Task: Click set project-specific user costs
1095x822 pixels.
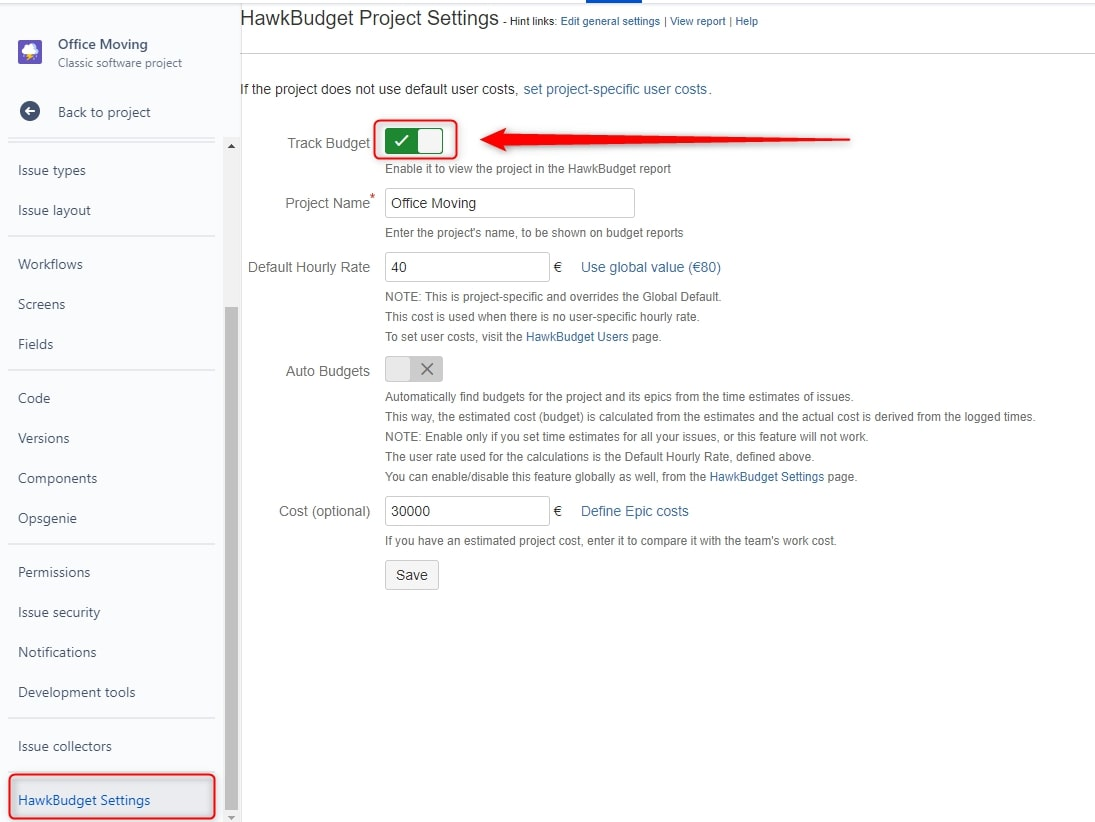Action: [616, 88]
